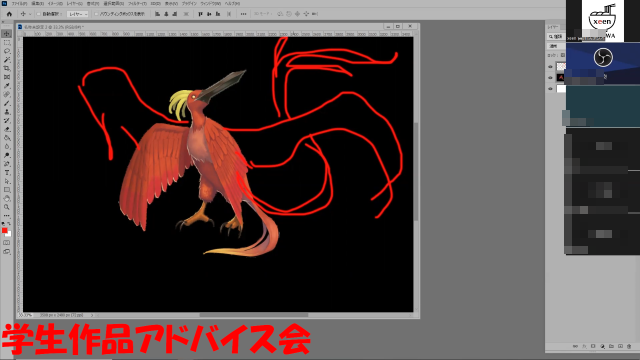640x360 pixels.
Task: Select the Eyedropper tool
Action: click(7, 86)
